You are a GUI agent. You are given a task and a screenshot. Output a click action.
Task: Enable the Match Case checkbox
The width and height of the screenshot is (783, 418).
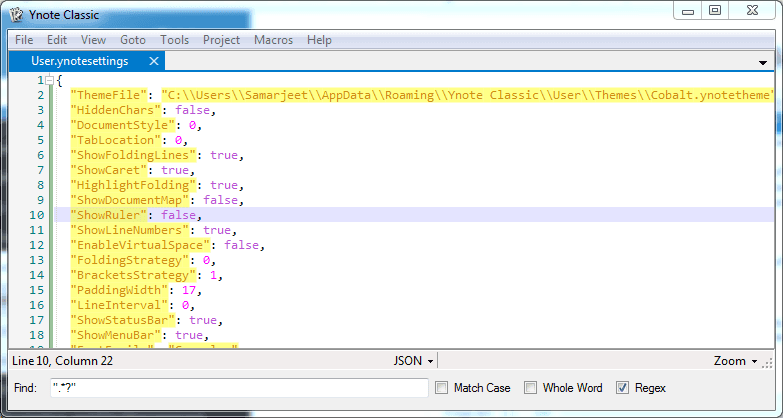(x=441, y=388)
